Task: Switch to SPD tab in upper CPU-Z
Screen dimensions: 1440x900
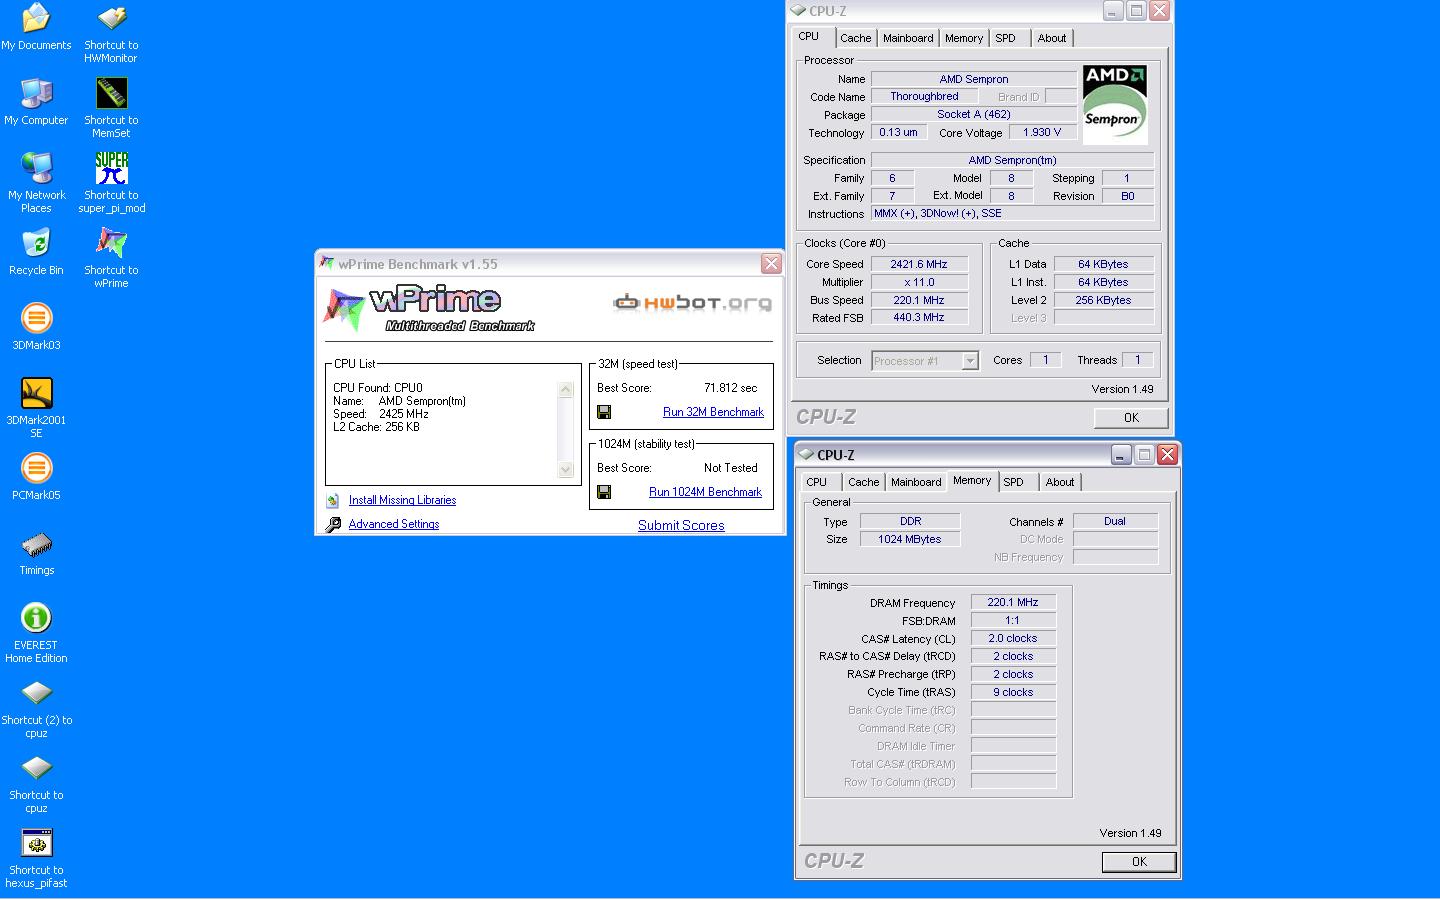Action: 1006,38
